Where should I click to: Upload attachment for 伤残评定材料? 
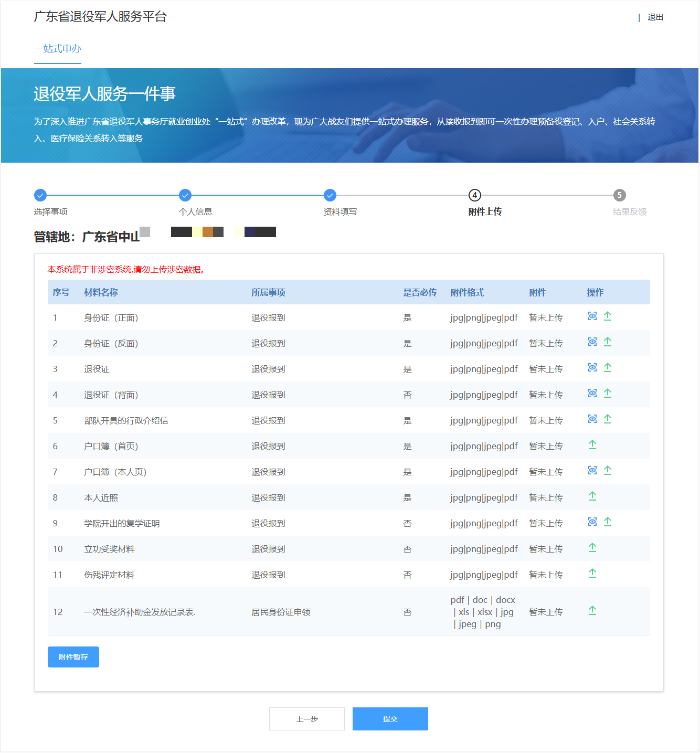(x=592, y=573)
